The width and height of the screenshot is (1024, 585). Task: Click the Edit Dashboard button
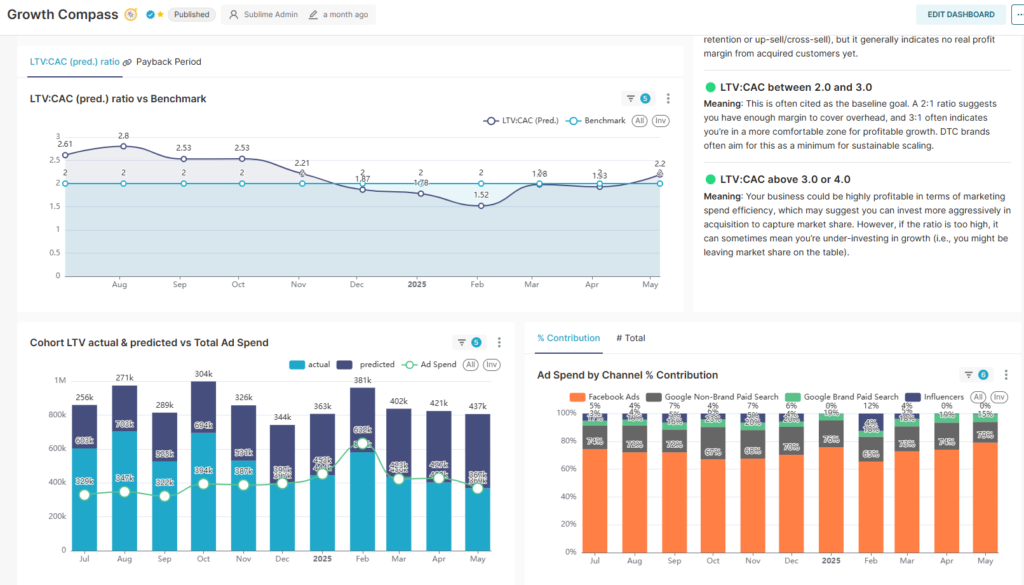click(x=961, y=14)
